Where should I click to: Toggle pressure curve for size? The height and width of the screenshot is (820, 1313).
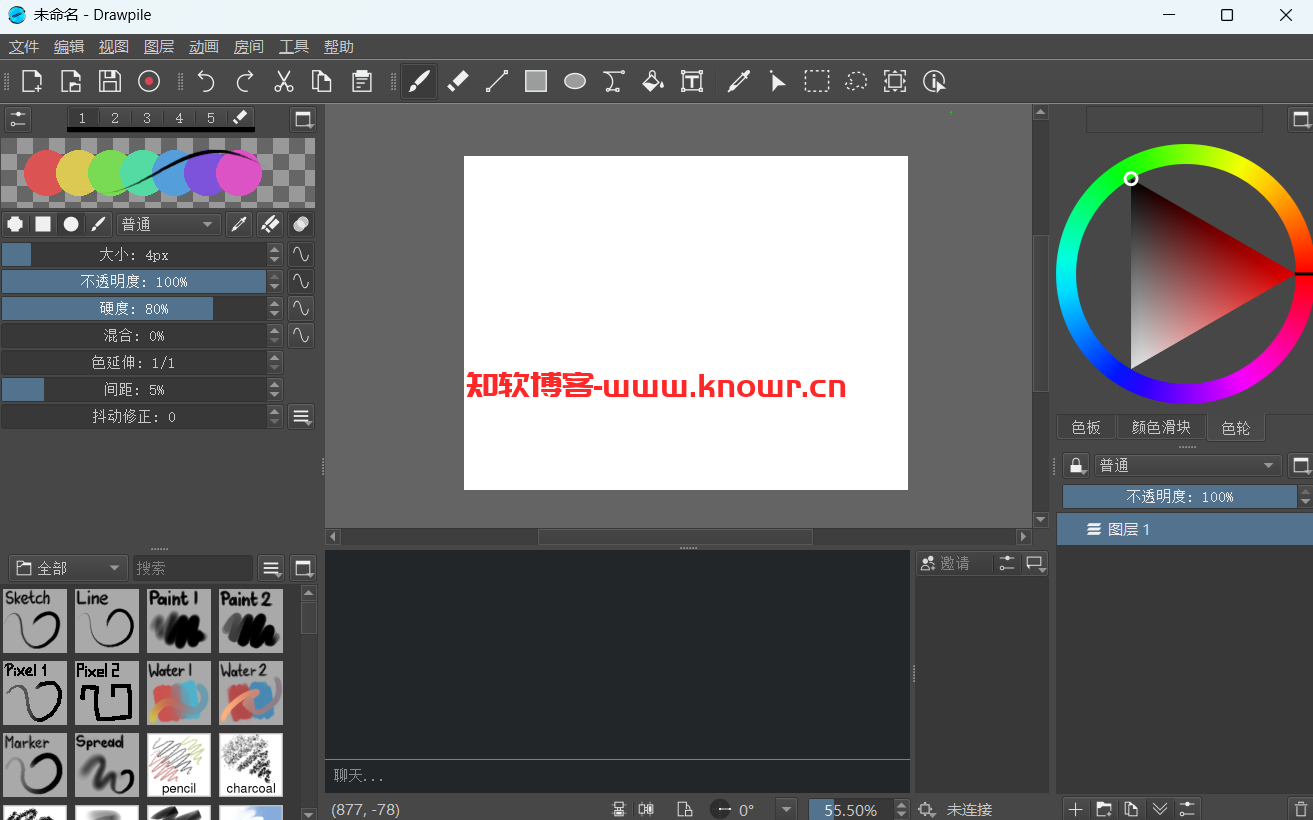coord(301,254)
